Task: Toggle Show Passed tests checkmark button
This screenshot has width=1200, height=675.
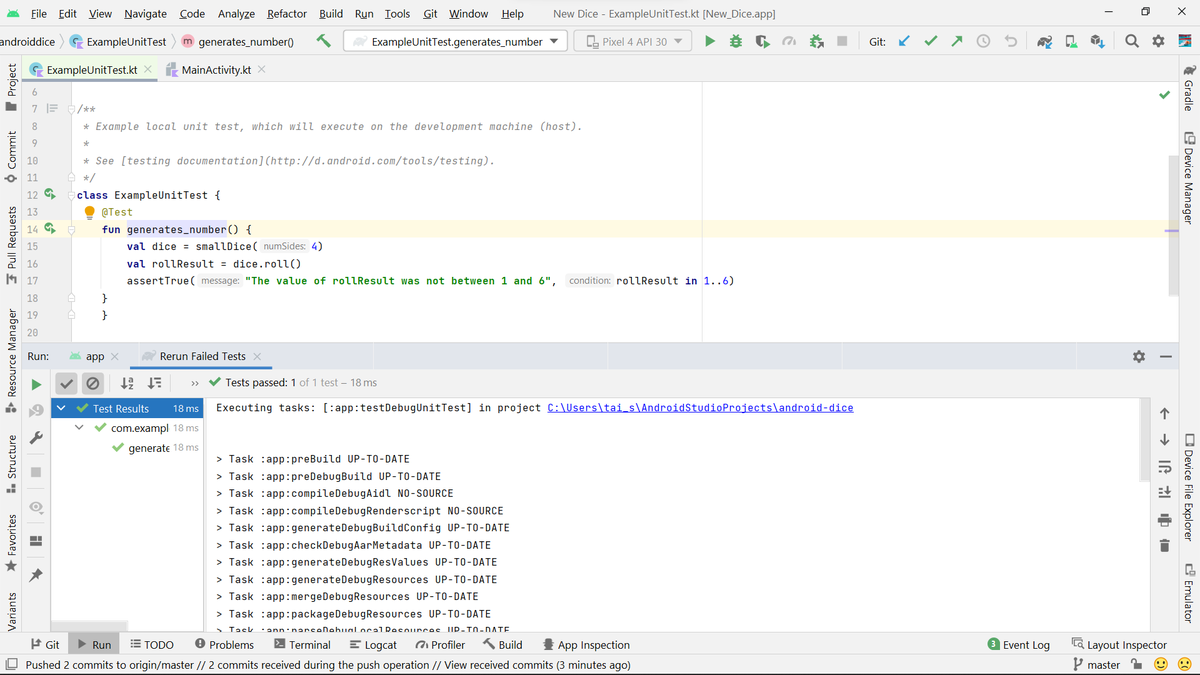Action: click(66, 383)
